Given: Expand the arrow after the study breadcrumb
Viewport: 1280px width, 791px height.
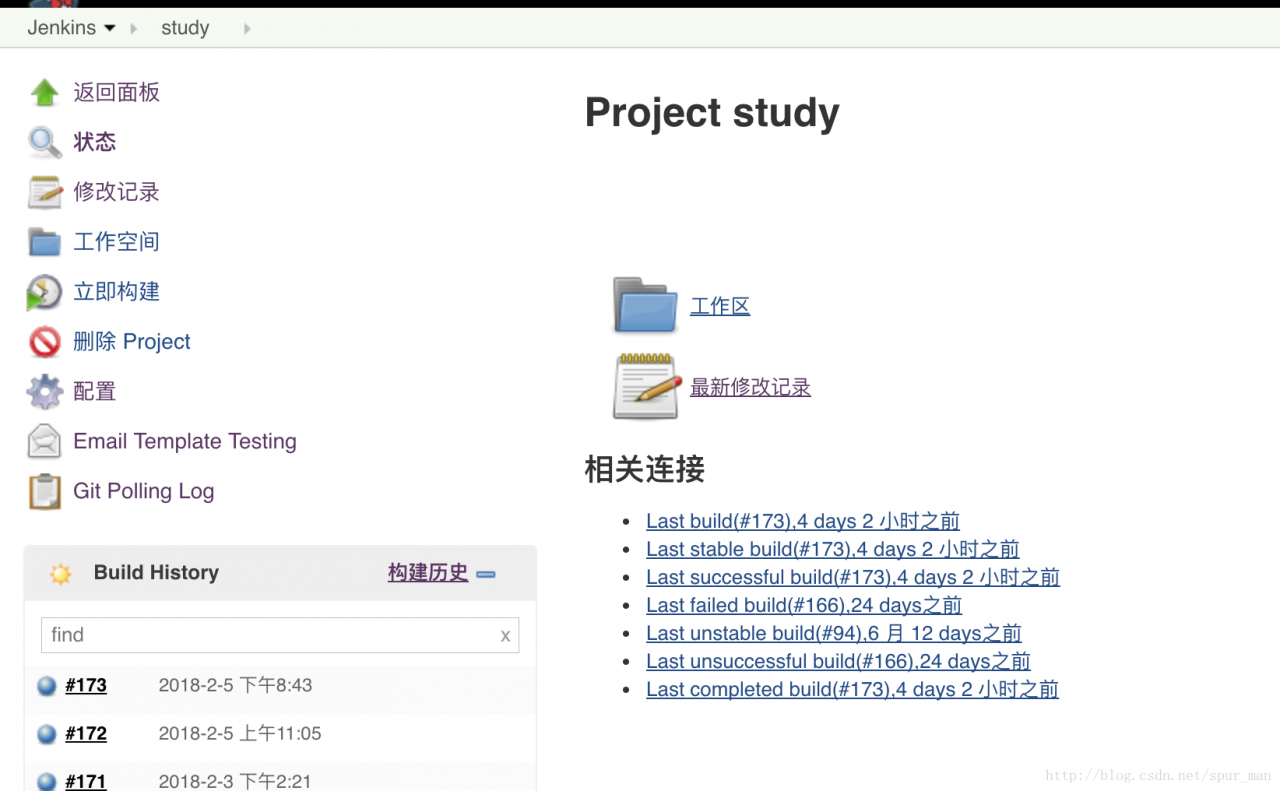Looking at the screenshot, I should (x=246, y=29).
